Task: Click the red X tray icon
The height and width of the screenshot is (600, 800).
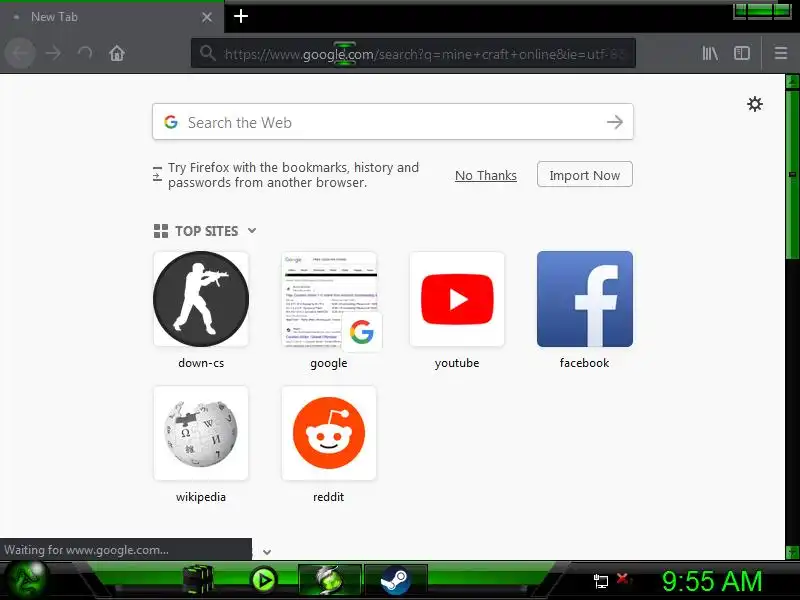Action: coord(623,579)
